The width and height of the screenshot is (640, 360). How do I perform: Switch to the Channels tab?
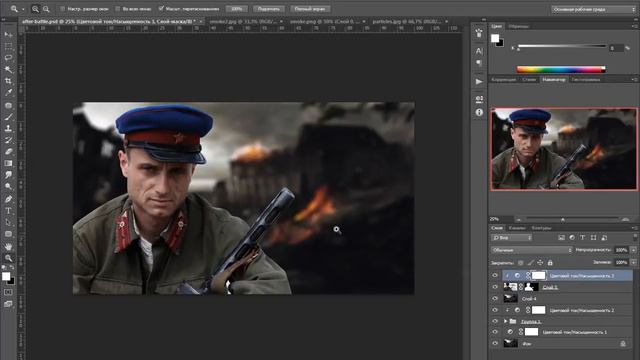point(517,228)
